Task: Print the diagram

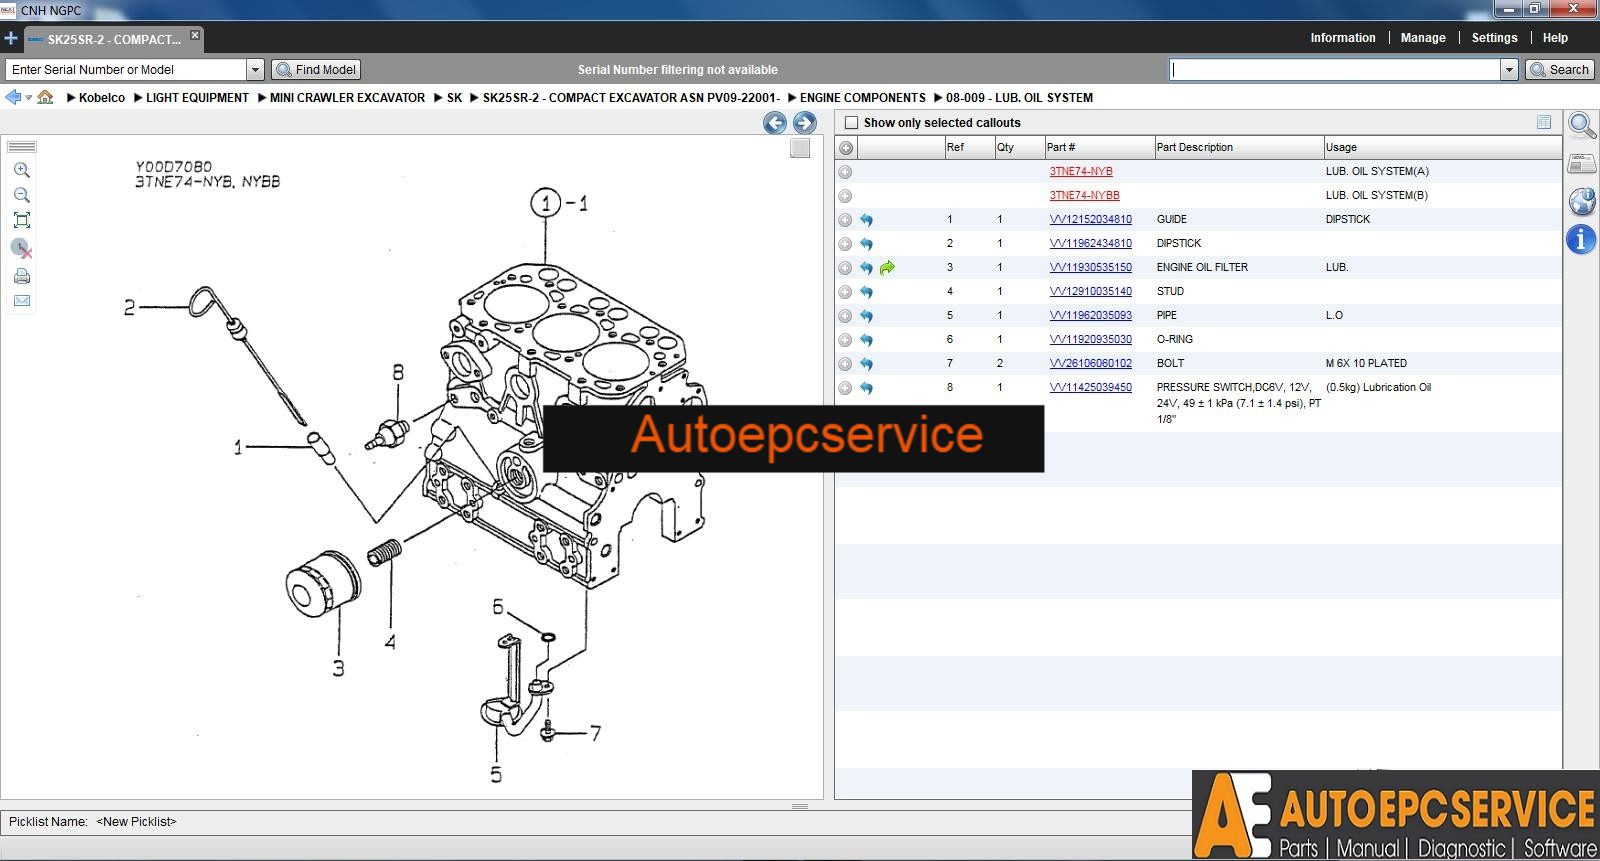Action: click(22, 276)
